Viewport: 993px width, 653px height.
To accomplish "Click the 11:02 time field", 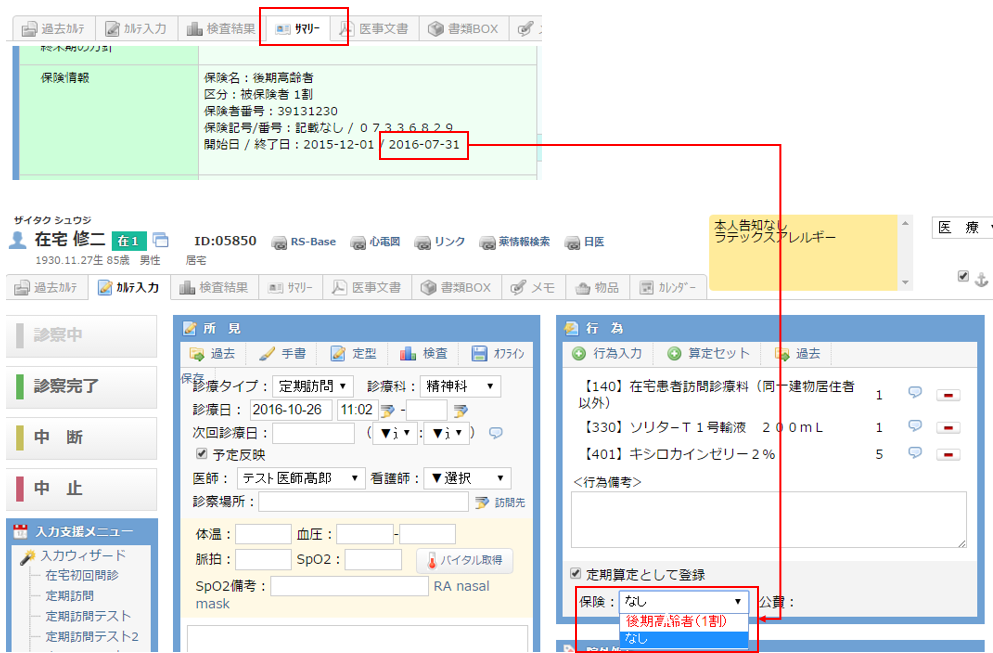I will (x=357, y=410).
